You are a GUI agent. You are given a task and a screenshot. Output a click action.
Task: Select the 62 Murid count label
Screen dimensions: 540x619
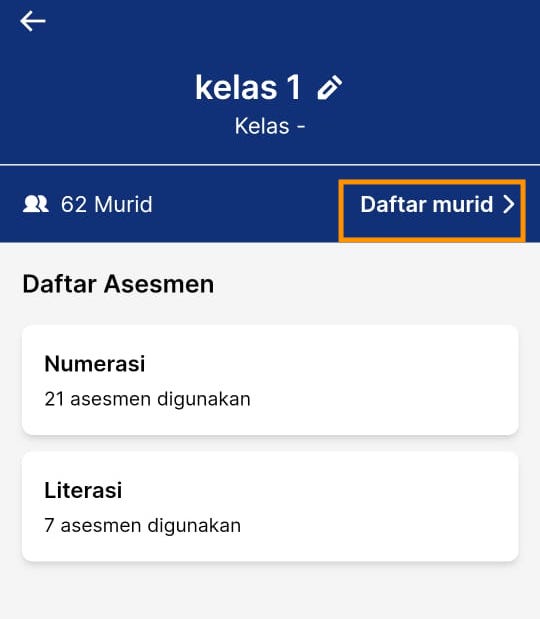pos(106,204)
